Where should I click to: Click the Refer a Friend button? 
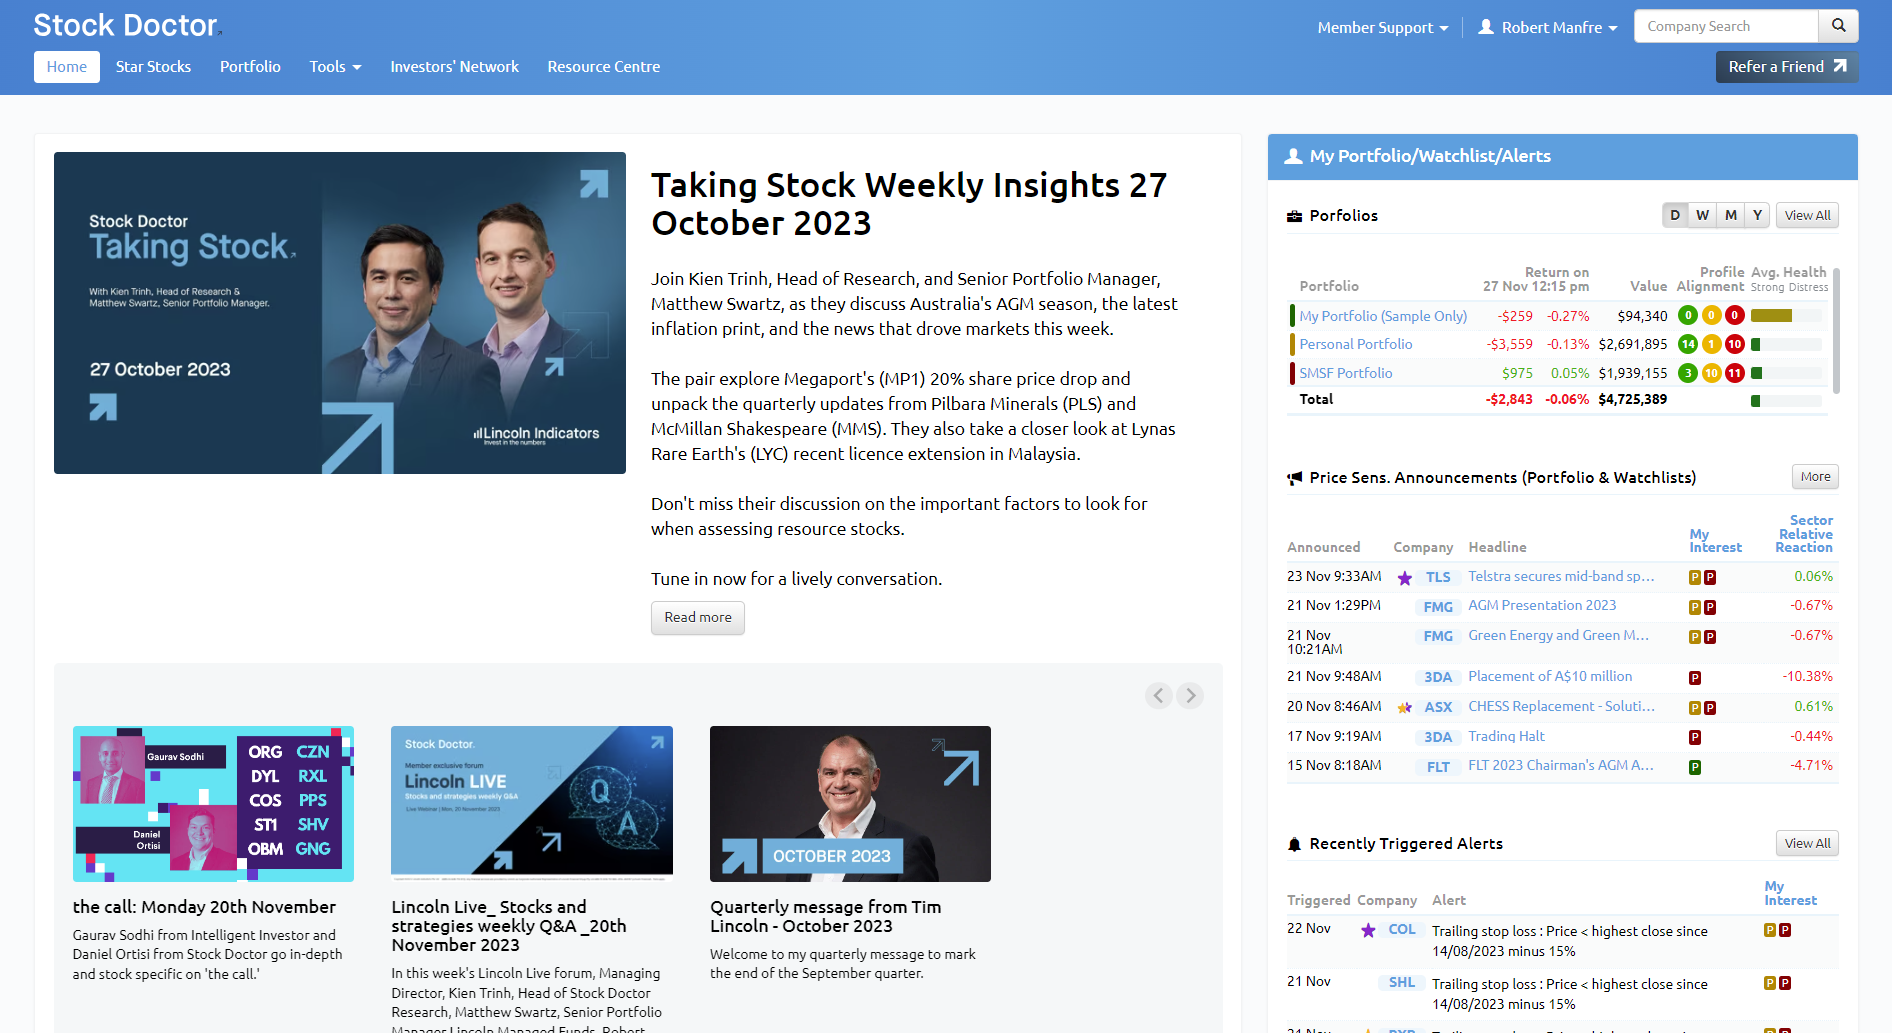coord(1787,67)
